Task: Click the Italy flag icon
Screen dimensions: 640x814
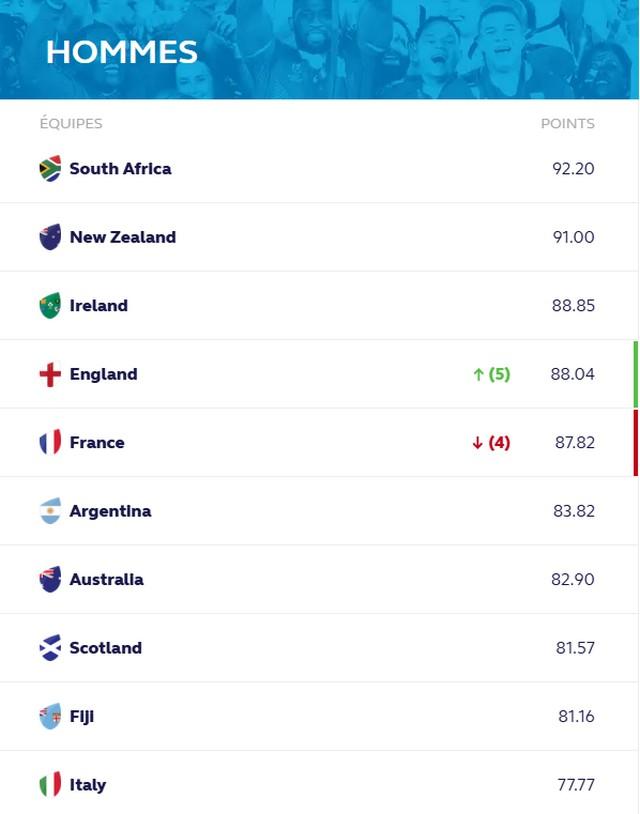Action: click(x=50, y=785)
